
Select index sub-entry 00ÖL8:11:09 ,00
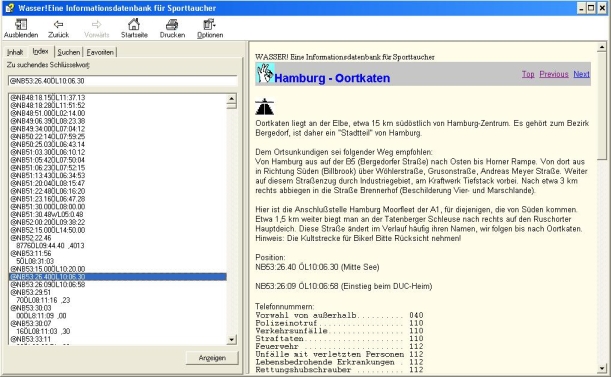coord(41,316)
